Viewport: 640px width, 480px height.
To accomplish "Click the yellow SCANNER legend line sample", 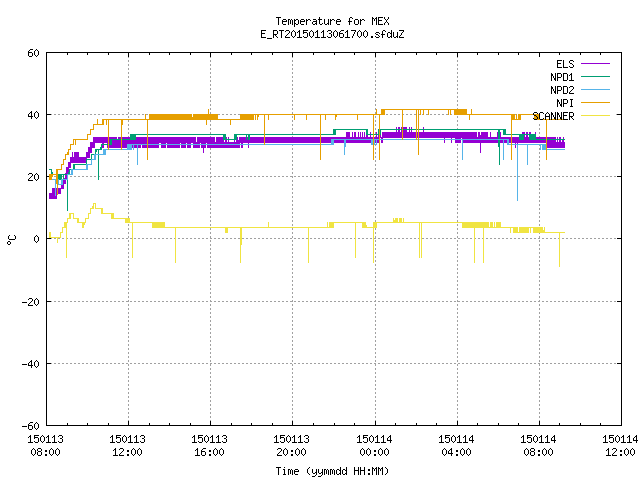I will 595,116.
